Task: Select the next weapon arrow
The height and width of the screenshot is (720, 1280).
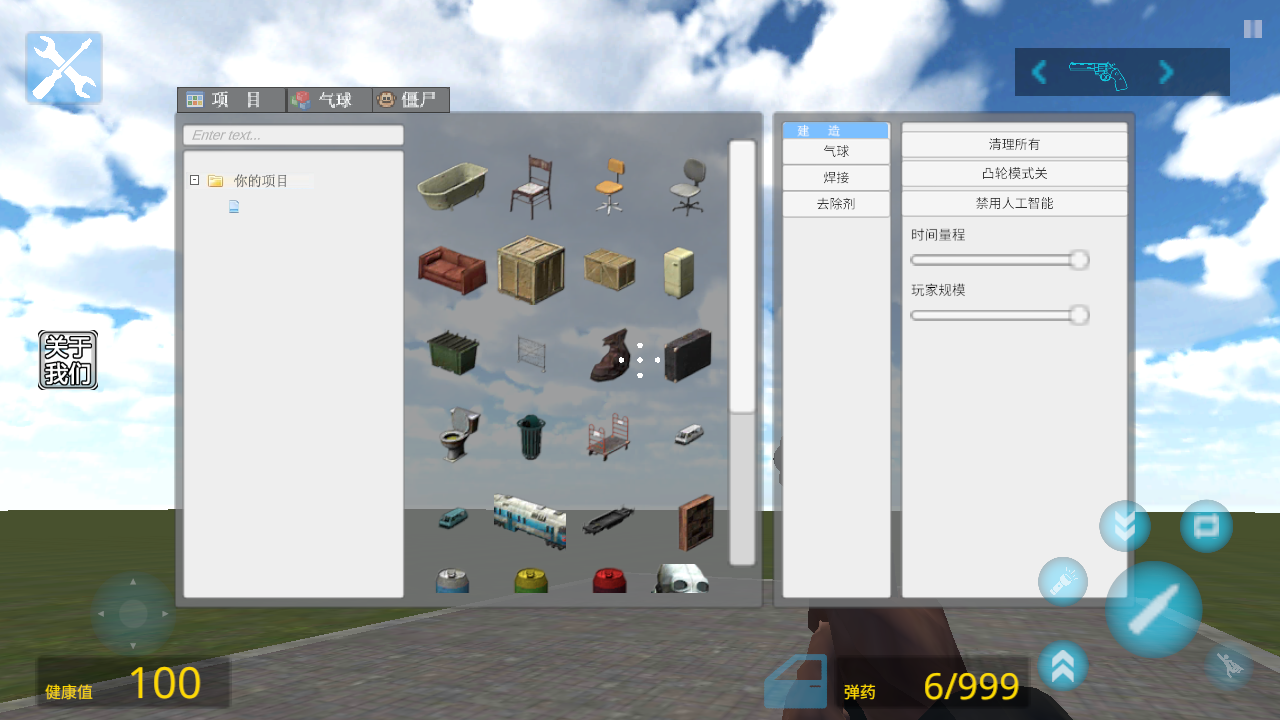Action: 1165,72
